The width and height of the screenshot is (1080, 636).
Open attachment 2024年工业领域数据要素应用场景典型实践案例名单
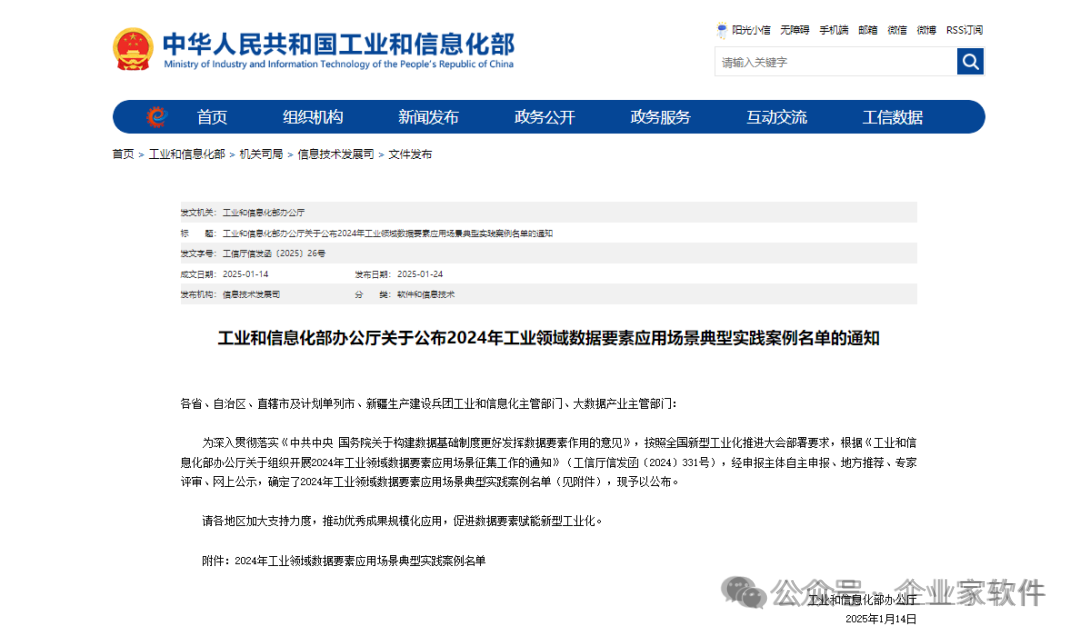pos(360,561)
